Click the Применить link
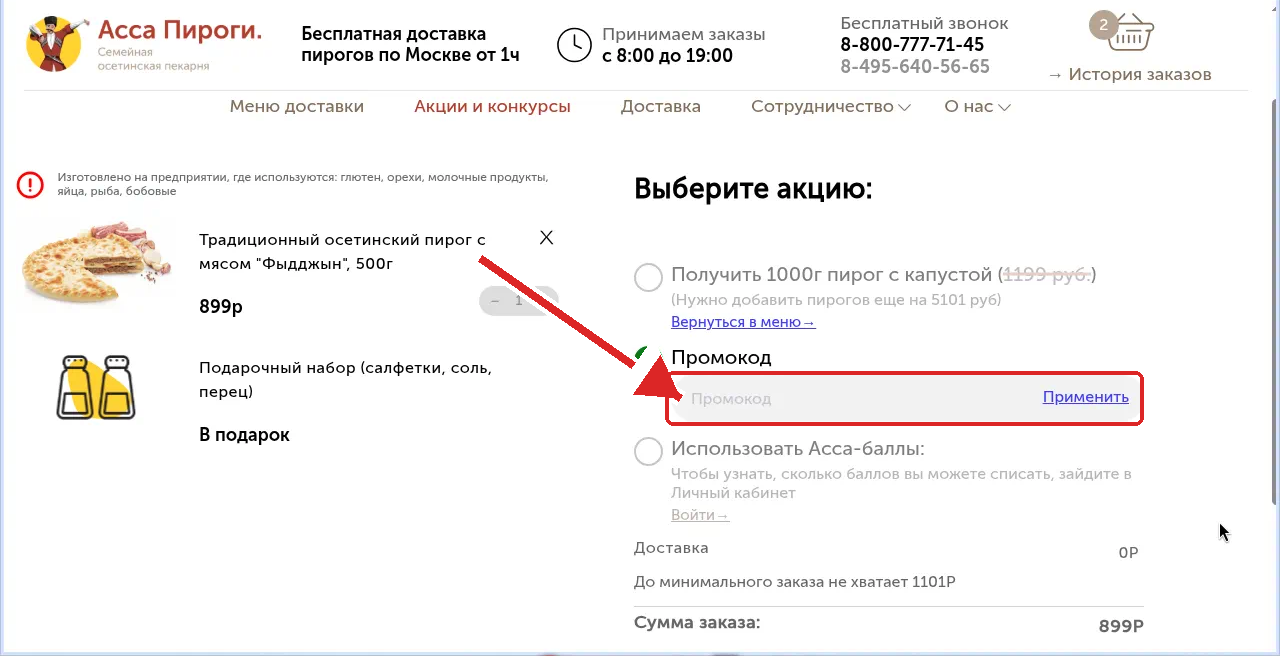 pos(1085,397)
